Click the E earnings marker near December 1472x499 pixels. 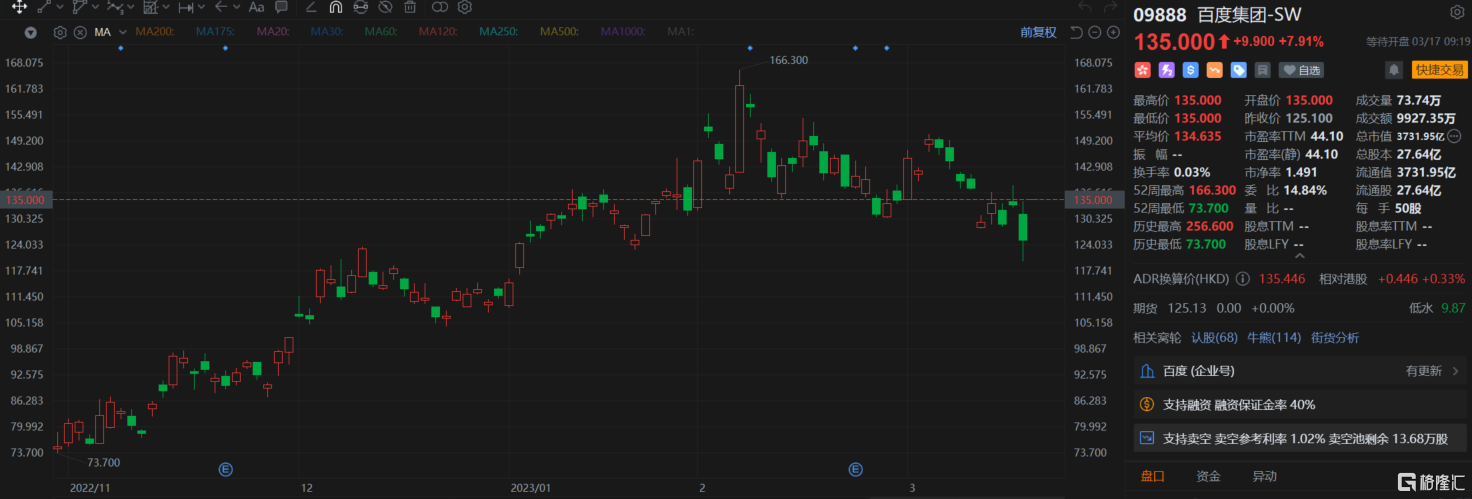226,468
